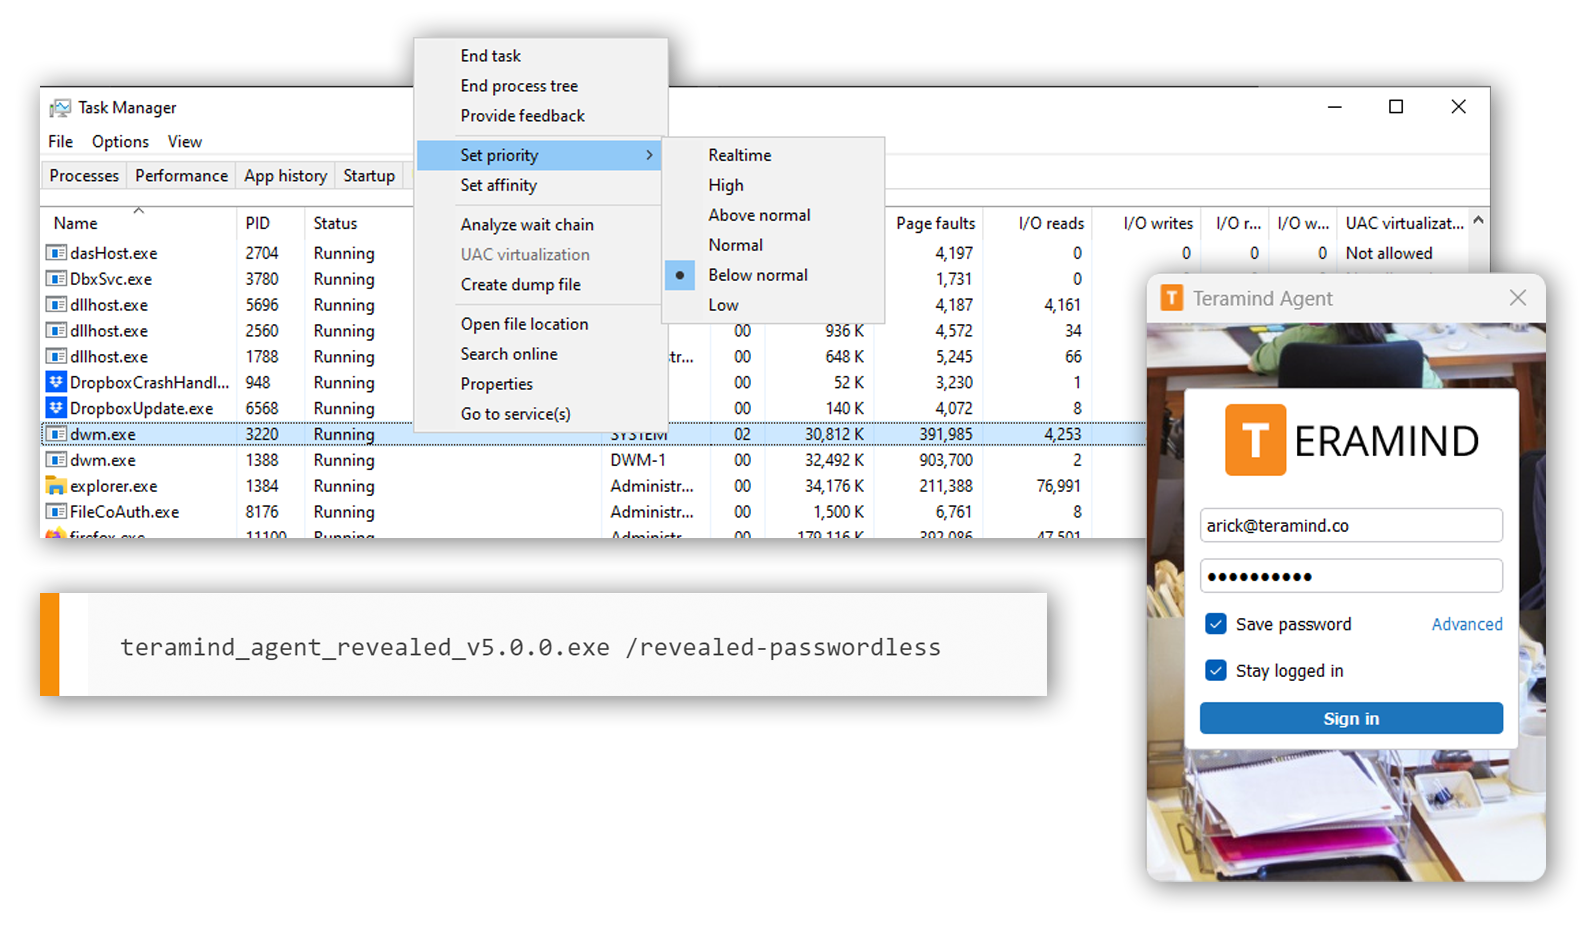Screen dimensions: 1596x930
Task: Open the Advanced link
Action: [1466, 624]
